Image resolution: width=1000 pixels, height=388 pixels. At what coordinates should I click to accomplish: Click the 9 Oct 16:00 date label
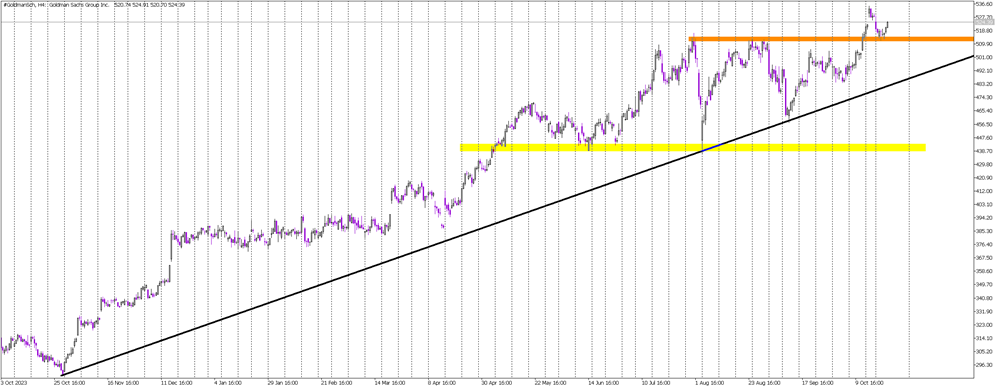[870, 384]
